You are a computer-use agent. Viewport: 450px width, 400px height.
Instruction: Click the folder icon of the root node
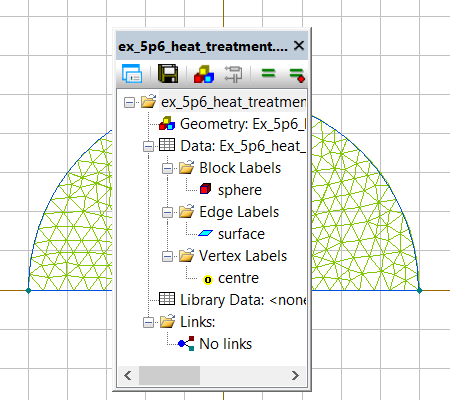click(149, 101)
